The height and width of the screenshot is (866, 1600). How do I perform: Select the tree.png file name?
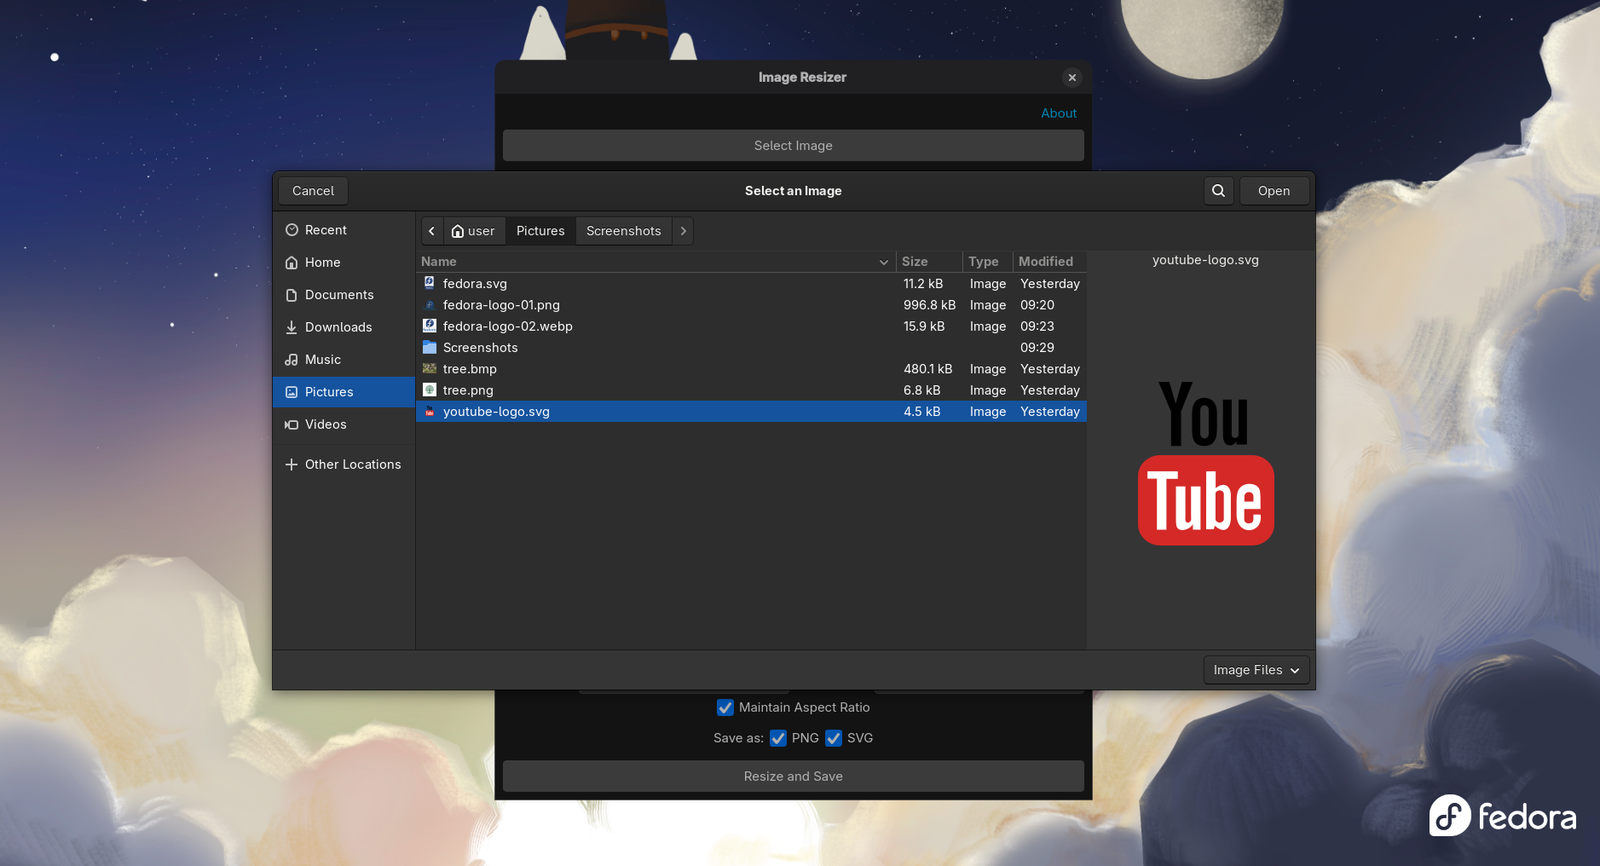pos(468,390)
